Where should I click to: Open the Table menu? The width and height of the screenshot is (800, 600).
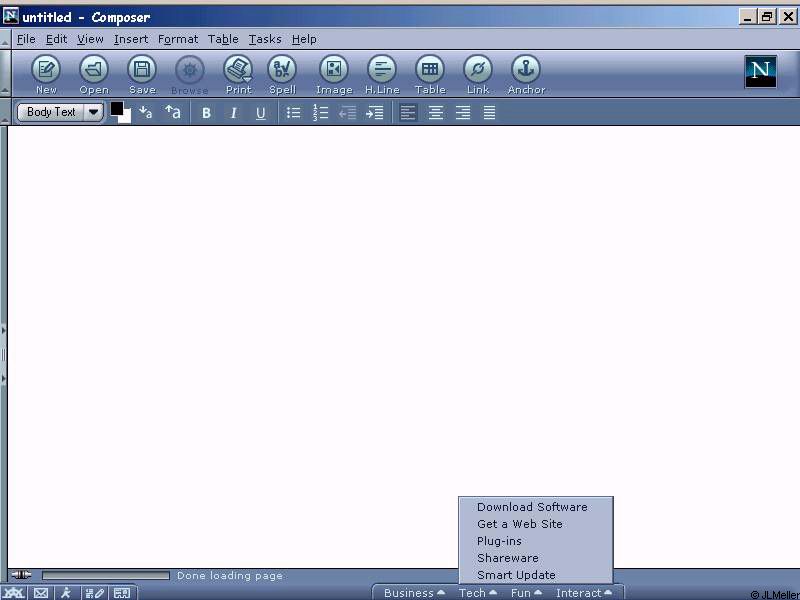[223, 39]
